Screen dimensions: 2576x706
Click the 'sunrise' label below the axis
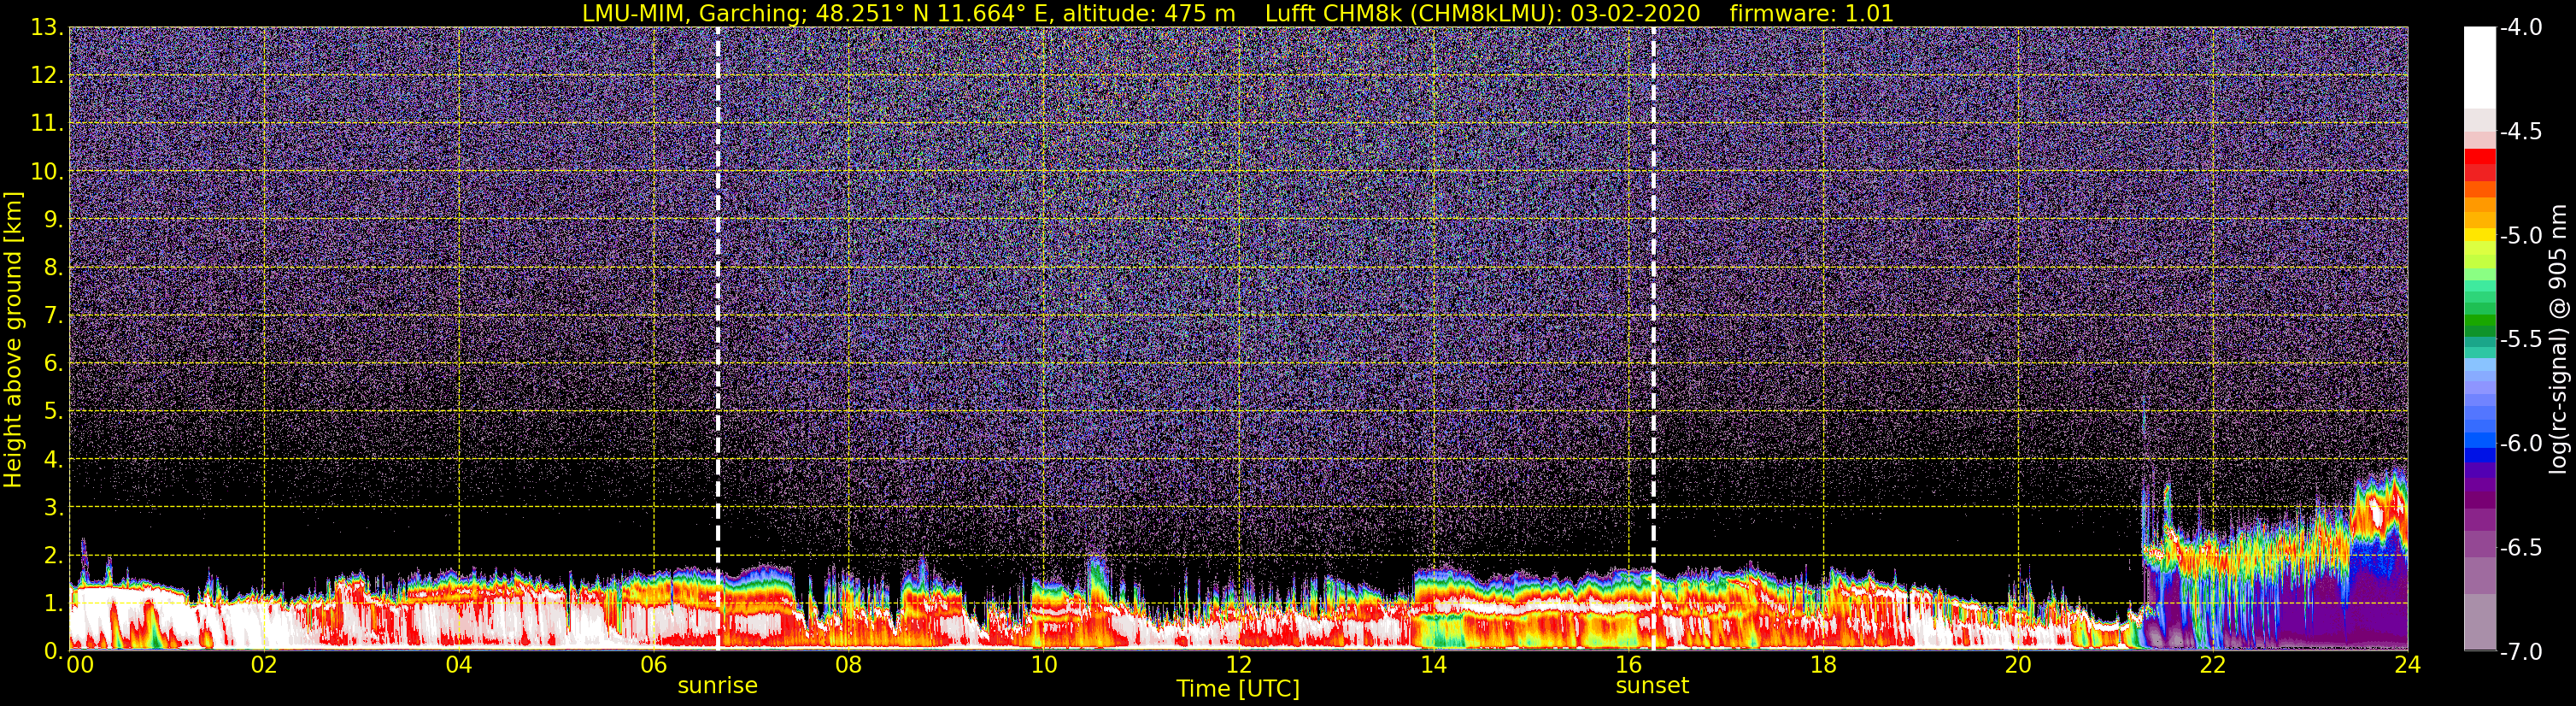(x=717, y=686)
